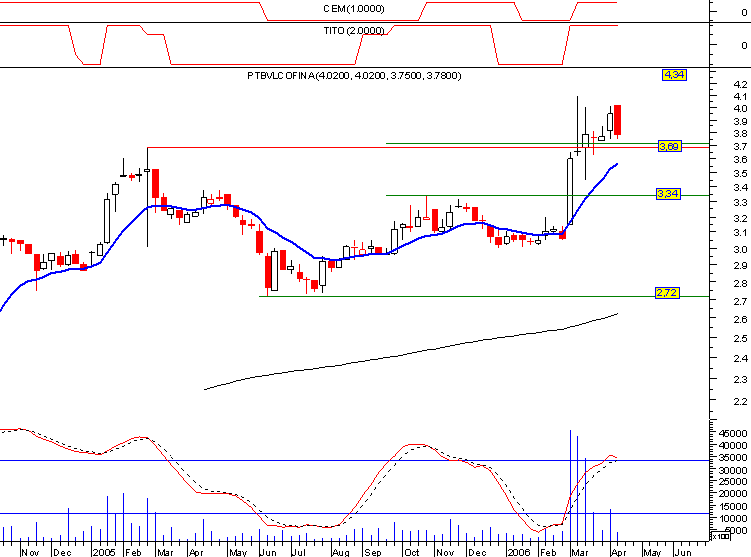Click the 0 label on TITO axis
Viewport: 751px width, 557px height.
(x=744, y=45)
